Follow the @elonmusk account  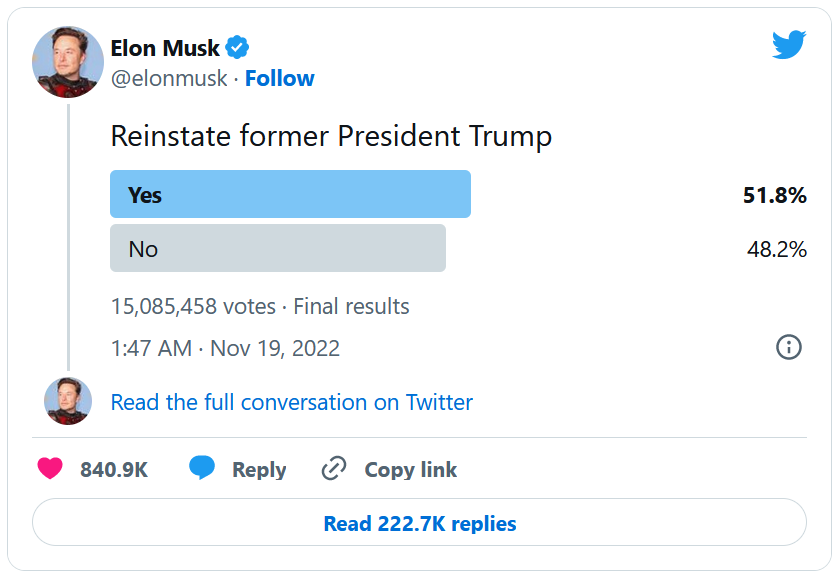pyautogui.click(x=279, y=79)
